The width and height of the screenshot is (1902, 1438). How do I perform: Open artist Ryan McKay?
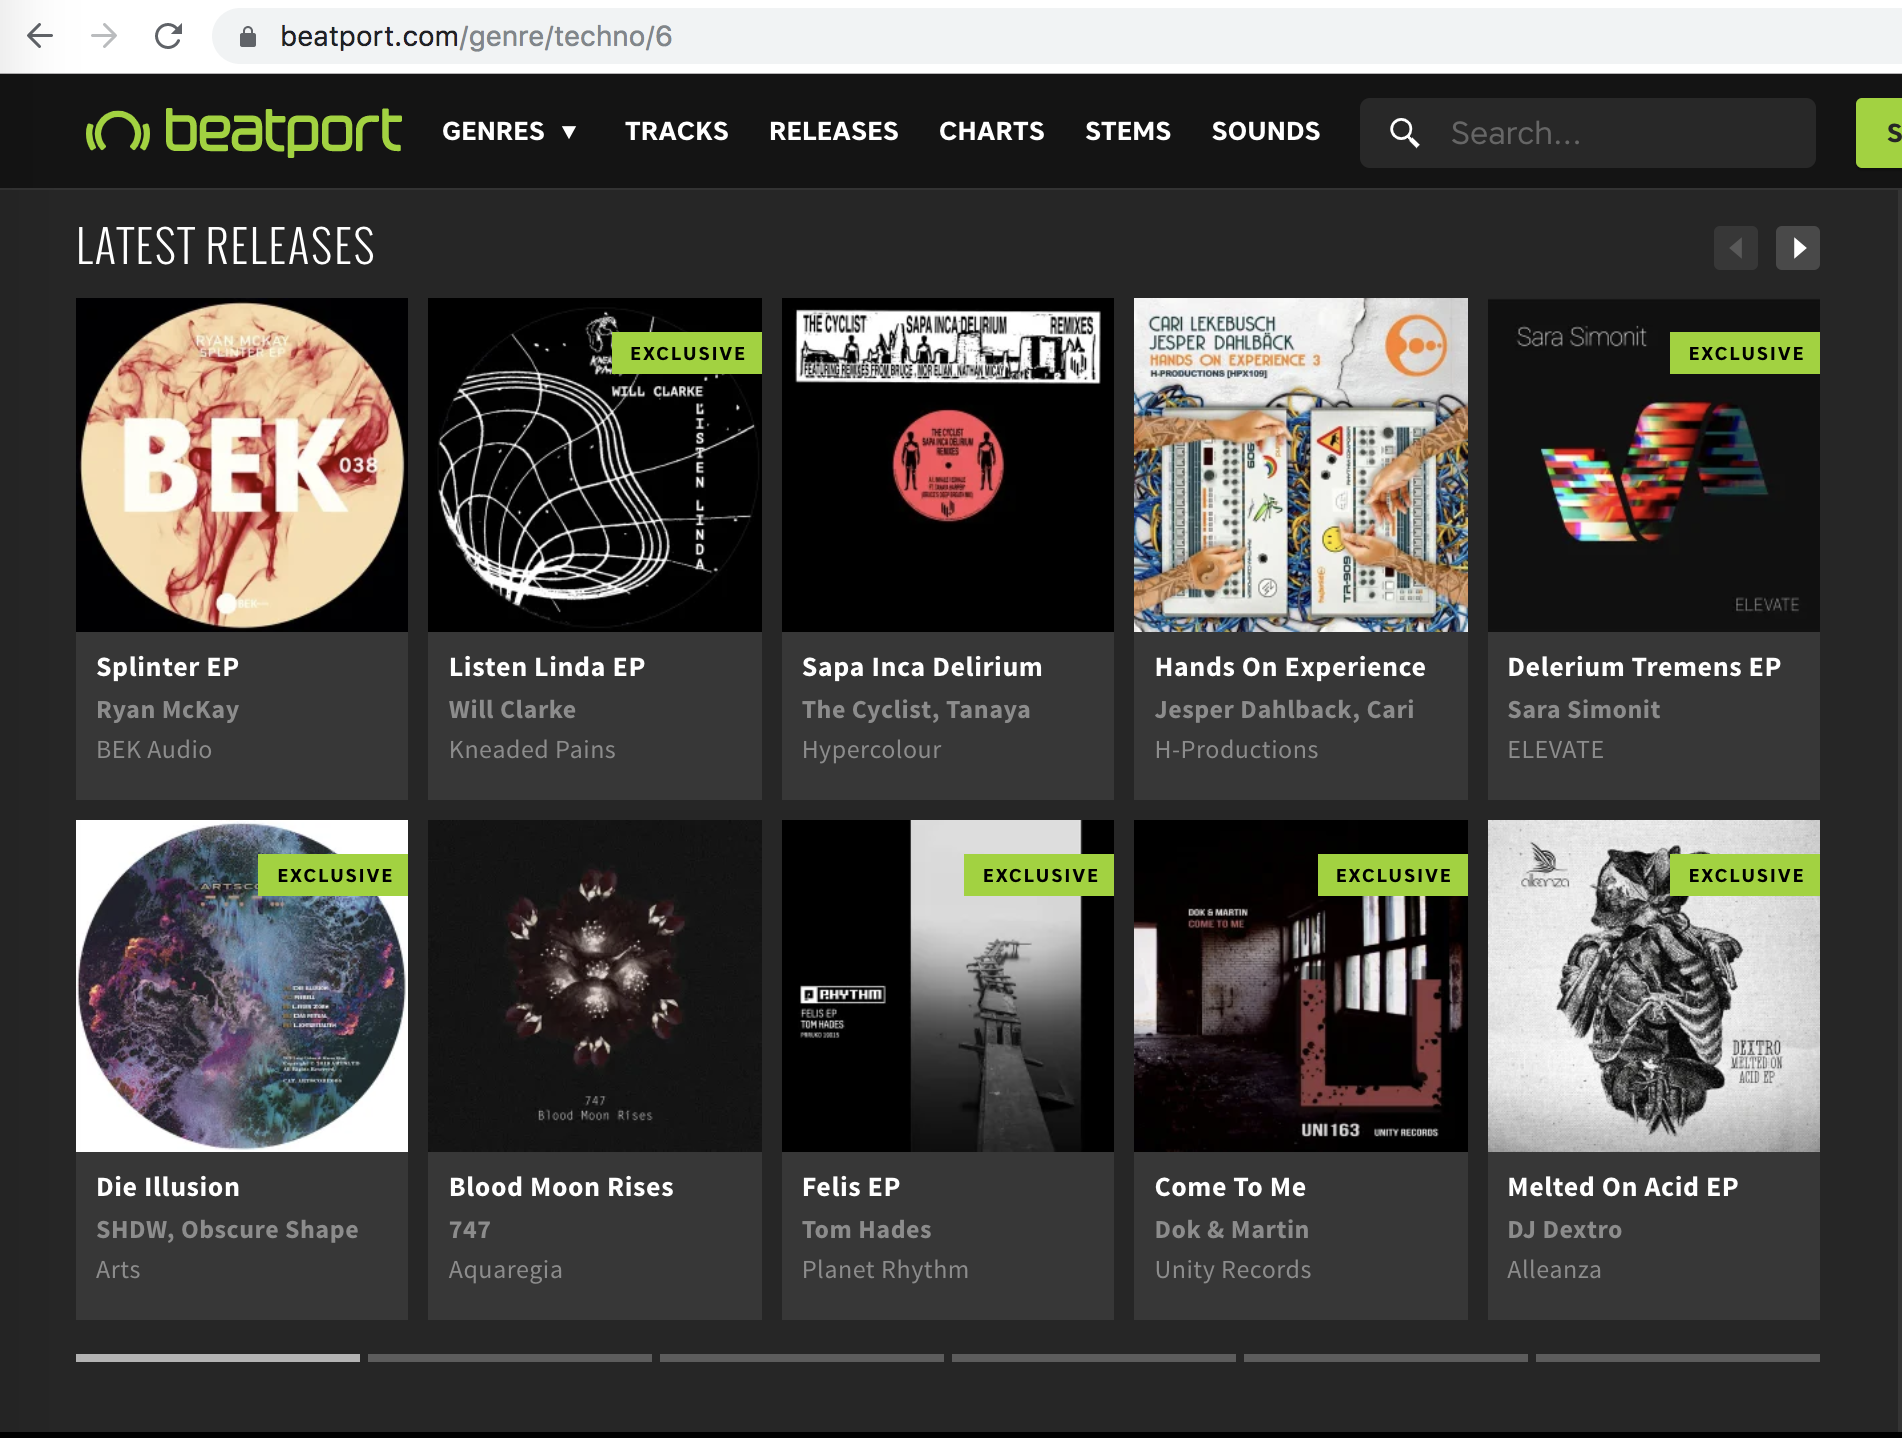pos(168,710)
